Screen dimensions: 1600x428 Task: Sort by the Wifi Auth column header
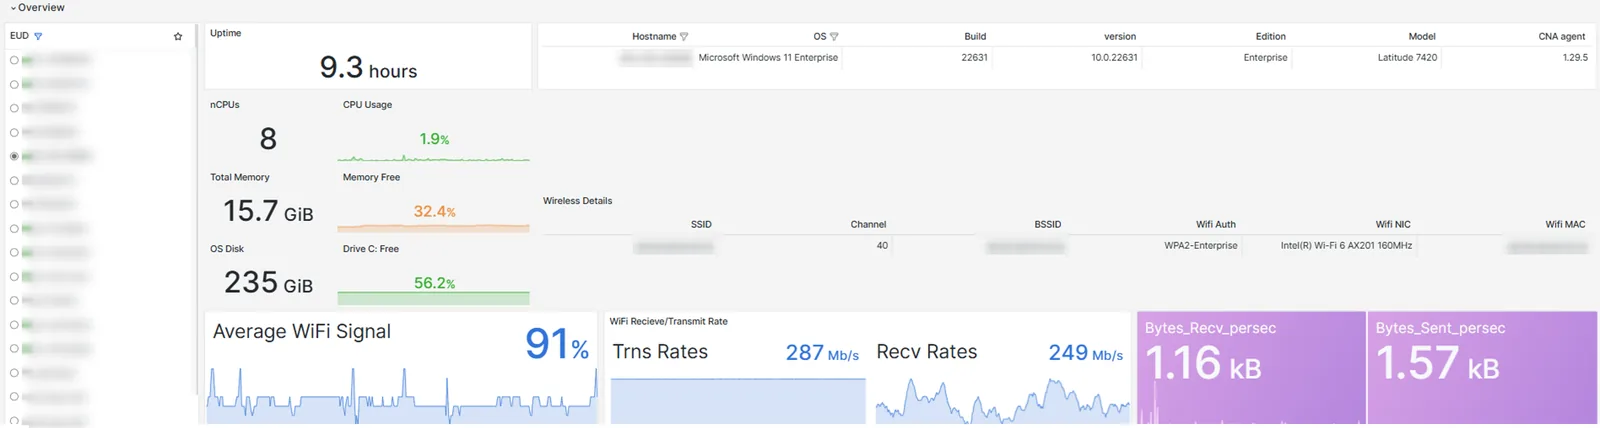pyautogui.click(x=1216, y=224)
